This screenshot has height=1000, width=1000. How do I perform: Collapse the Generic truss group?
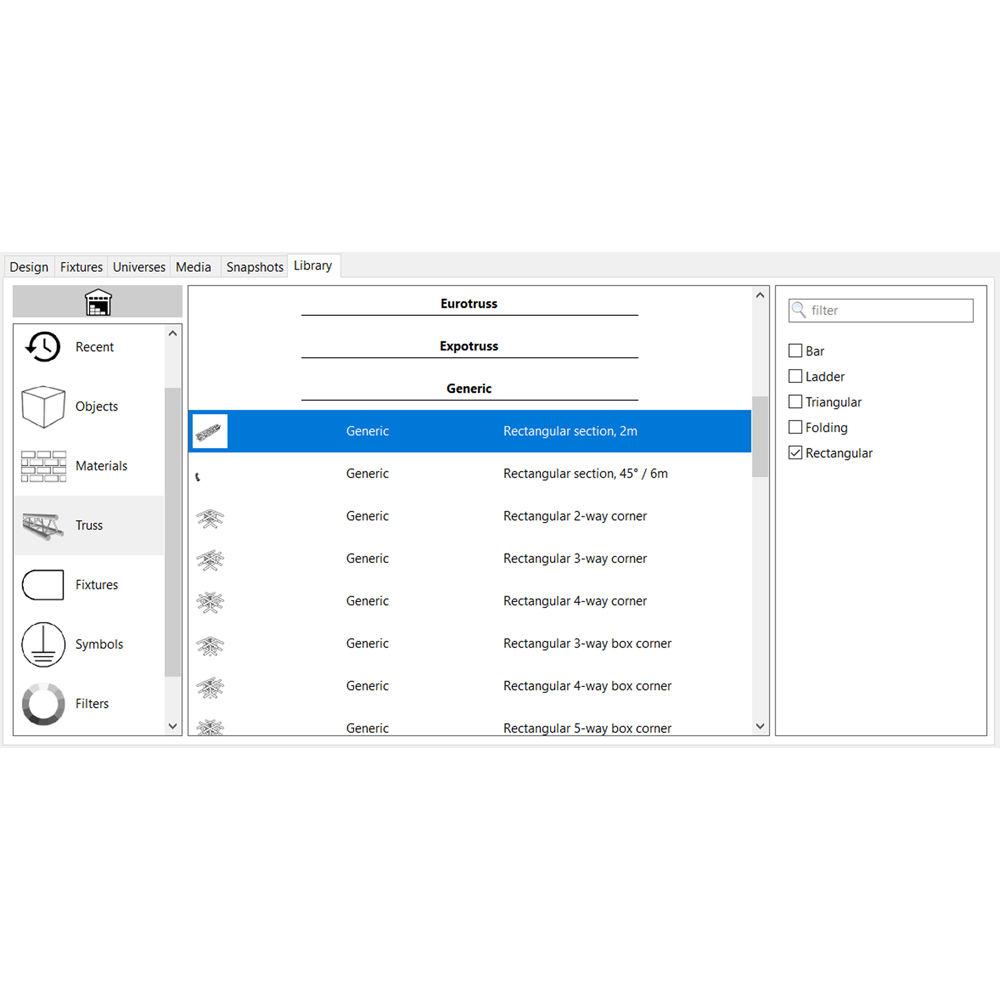coord(468,388)
